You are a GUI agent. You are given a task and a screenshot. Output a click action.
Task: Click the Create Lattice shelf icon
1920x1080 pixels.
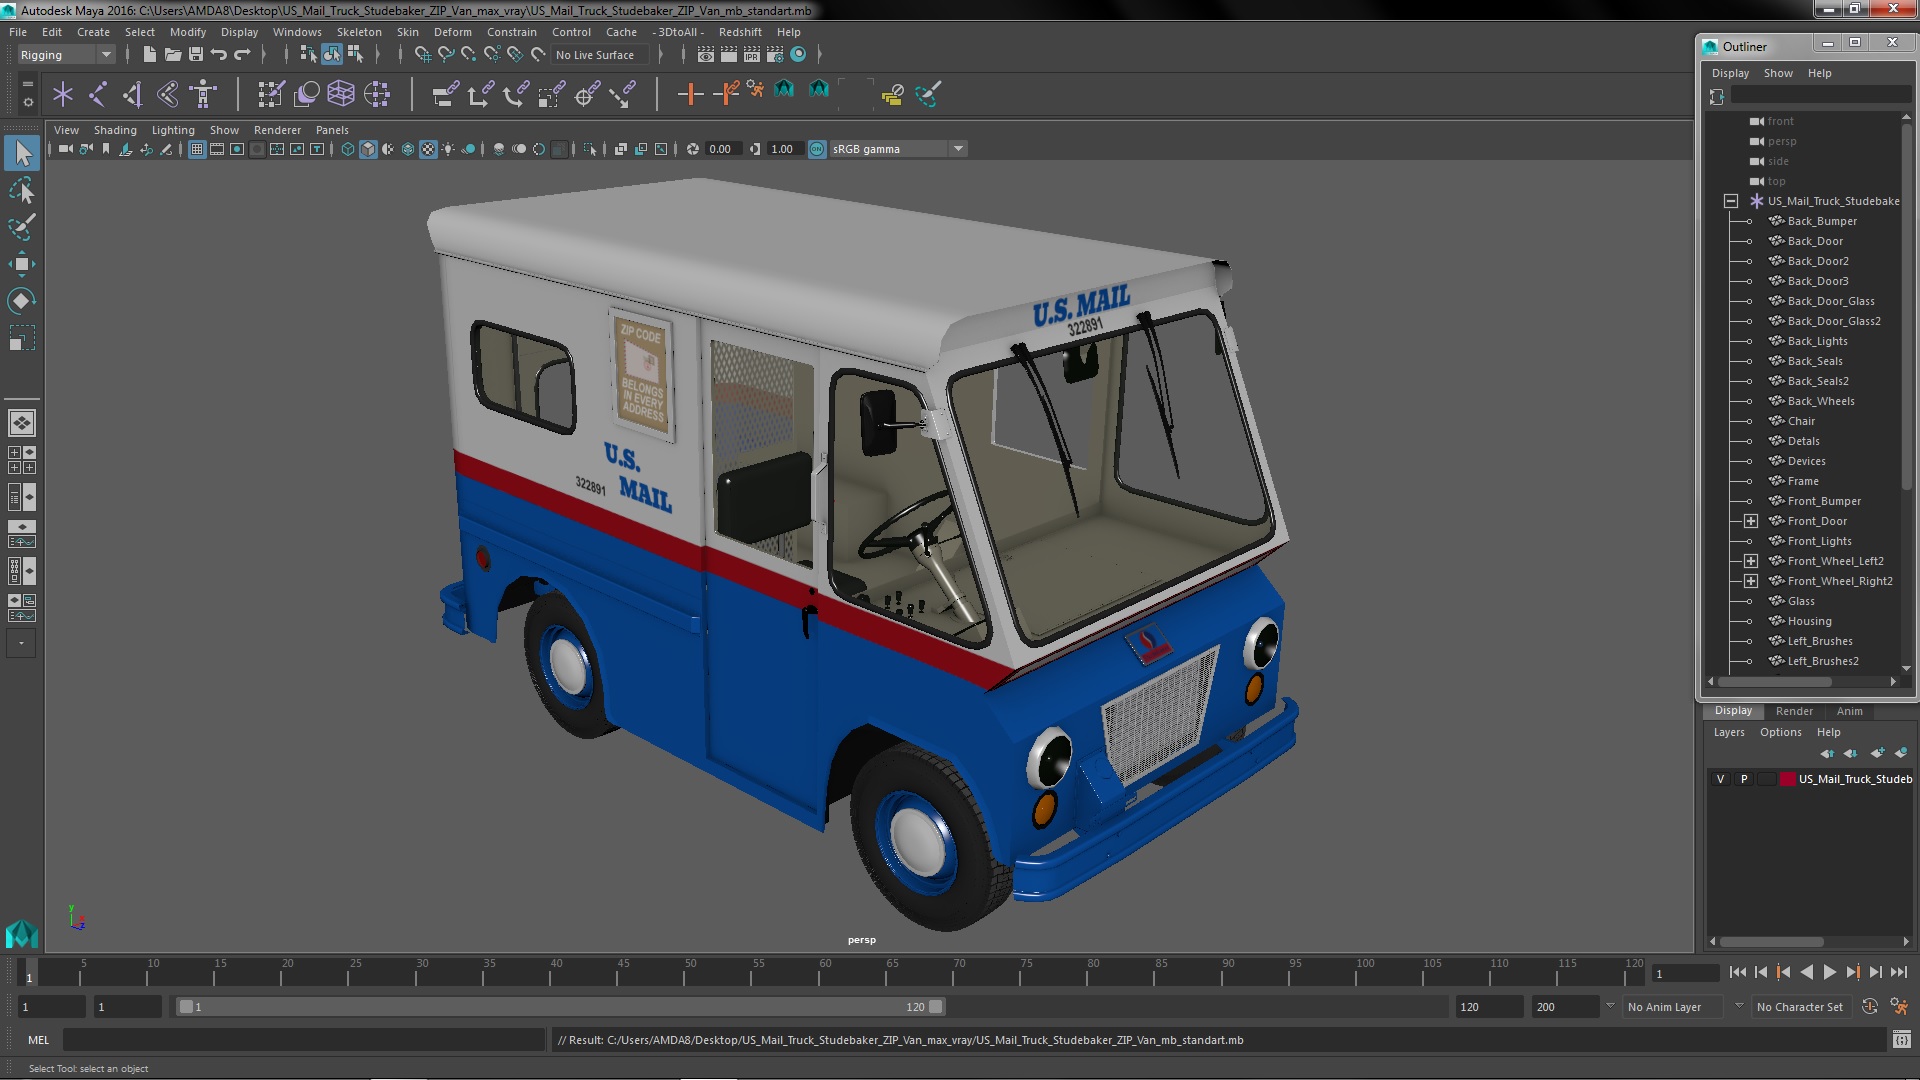[x=341, y=94]
